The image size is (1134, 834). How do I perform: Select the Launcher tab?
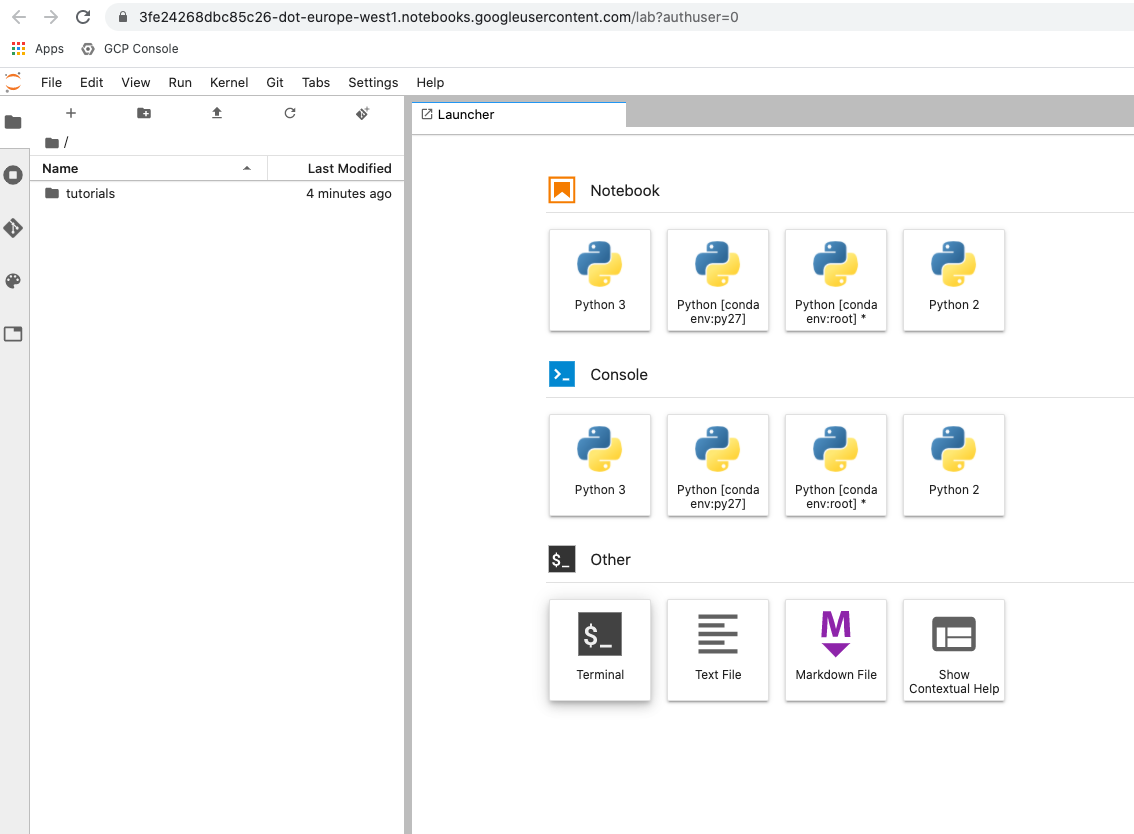466,114
